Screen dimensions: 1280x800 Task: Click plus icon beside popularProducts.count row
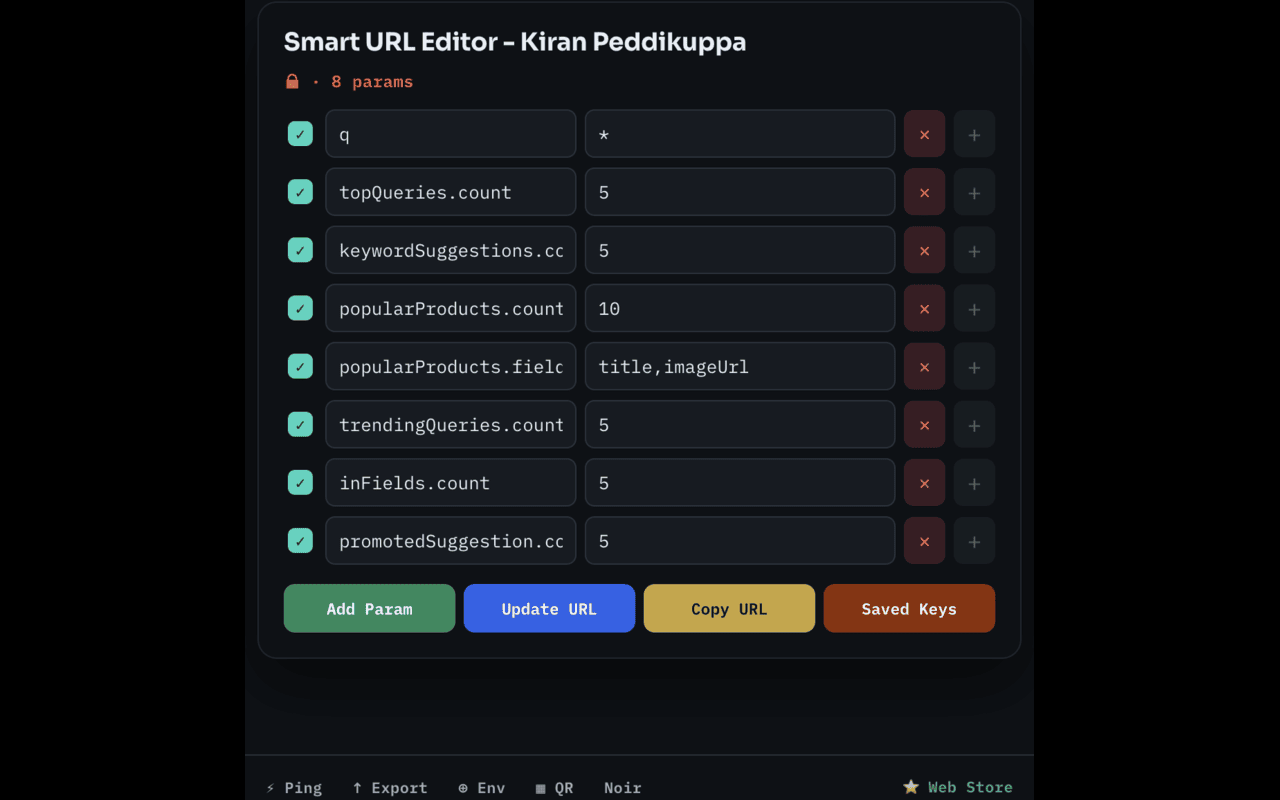click(974, 308)
